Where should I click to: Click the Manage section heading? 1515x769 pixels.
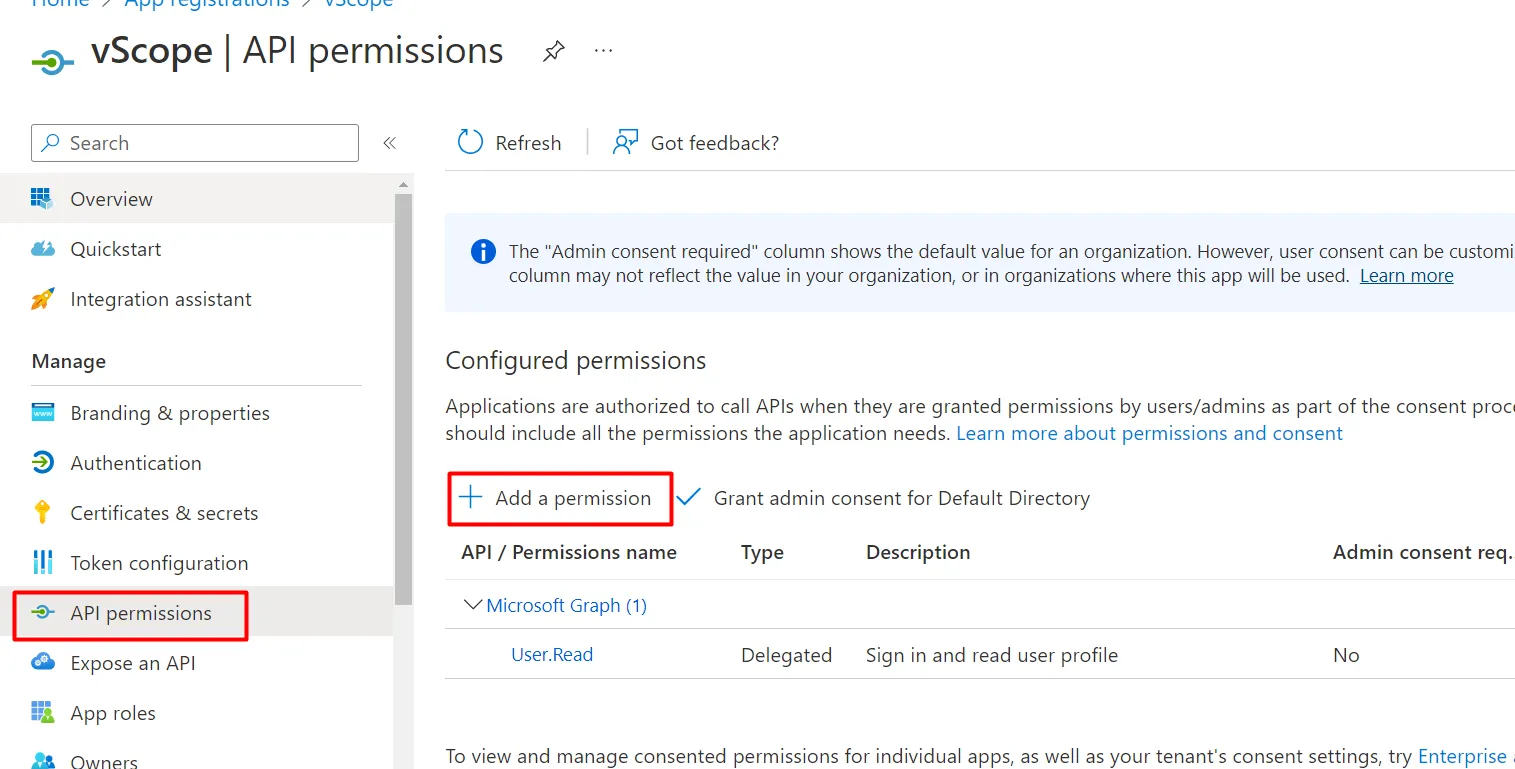click(x=69, y=361)
